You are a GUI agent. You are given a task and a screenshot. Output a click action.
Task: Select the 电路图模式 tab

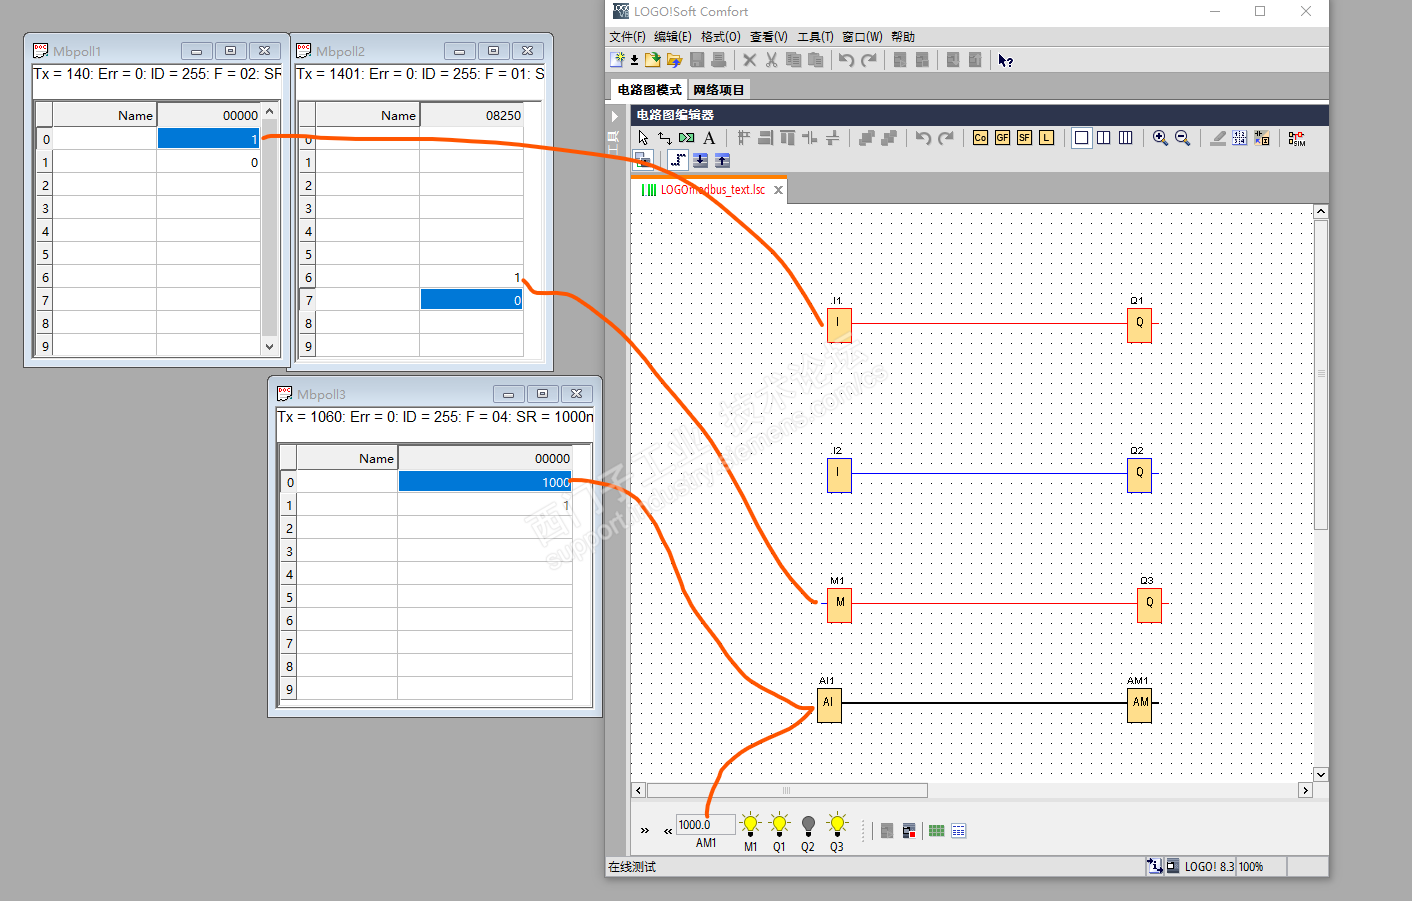point(649,90)
